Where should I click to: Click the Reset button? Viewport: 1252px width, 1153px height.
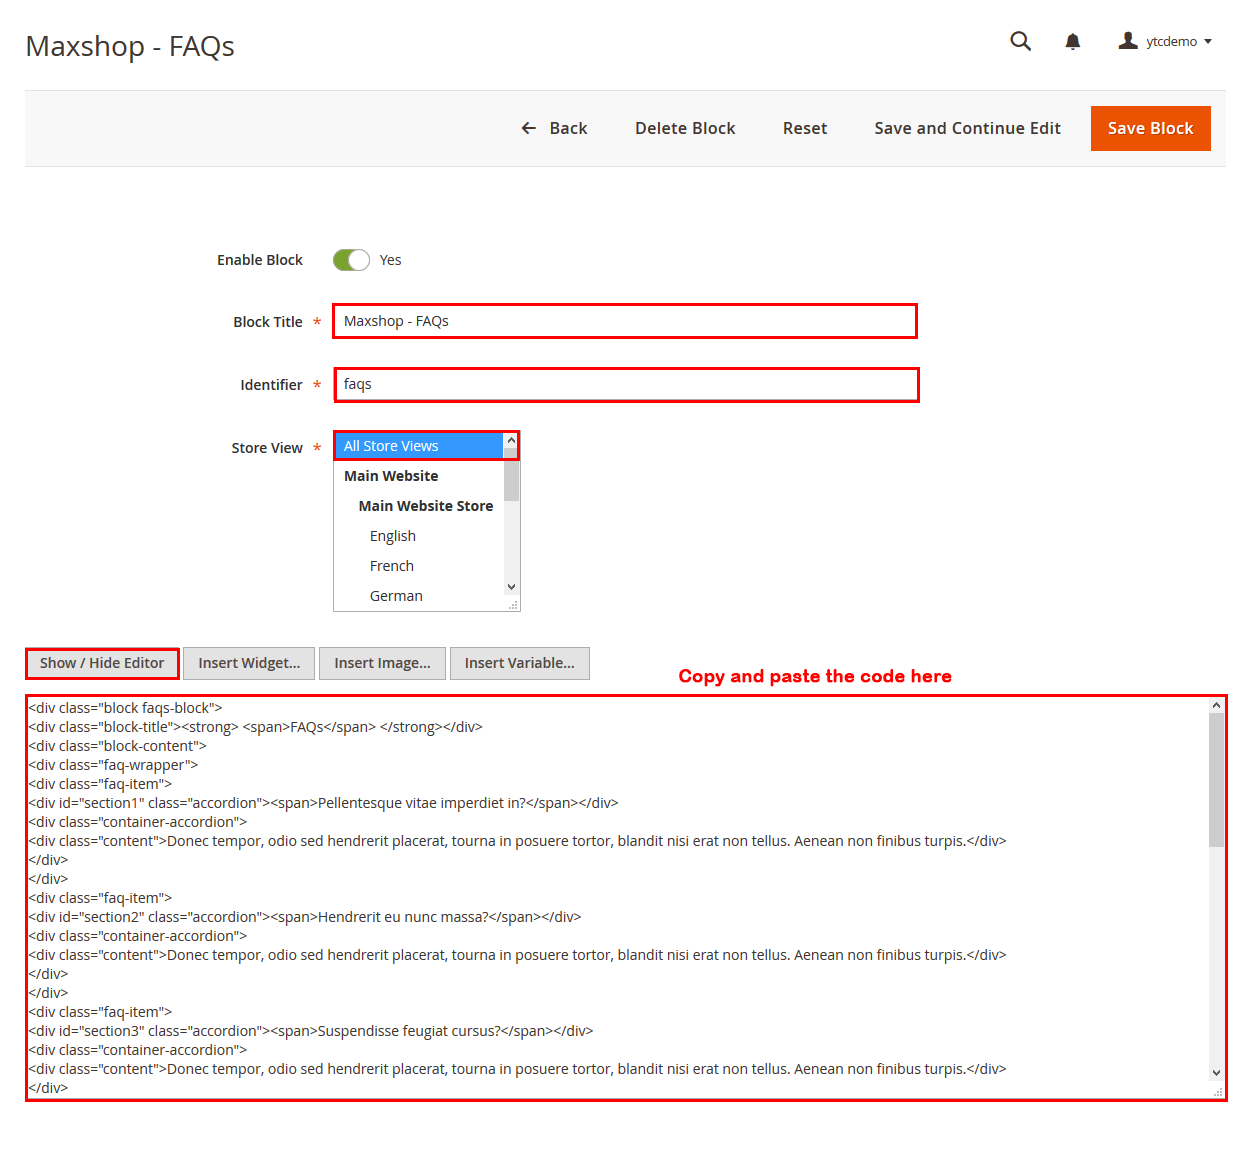click(x=805, y=128)
